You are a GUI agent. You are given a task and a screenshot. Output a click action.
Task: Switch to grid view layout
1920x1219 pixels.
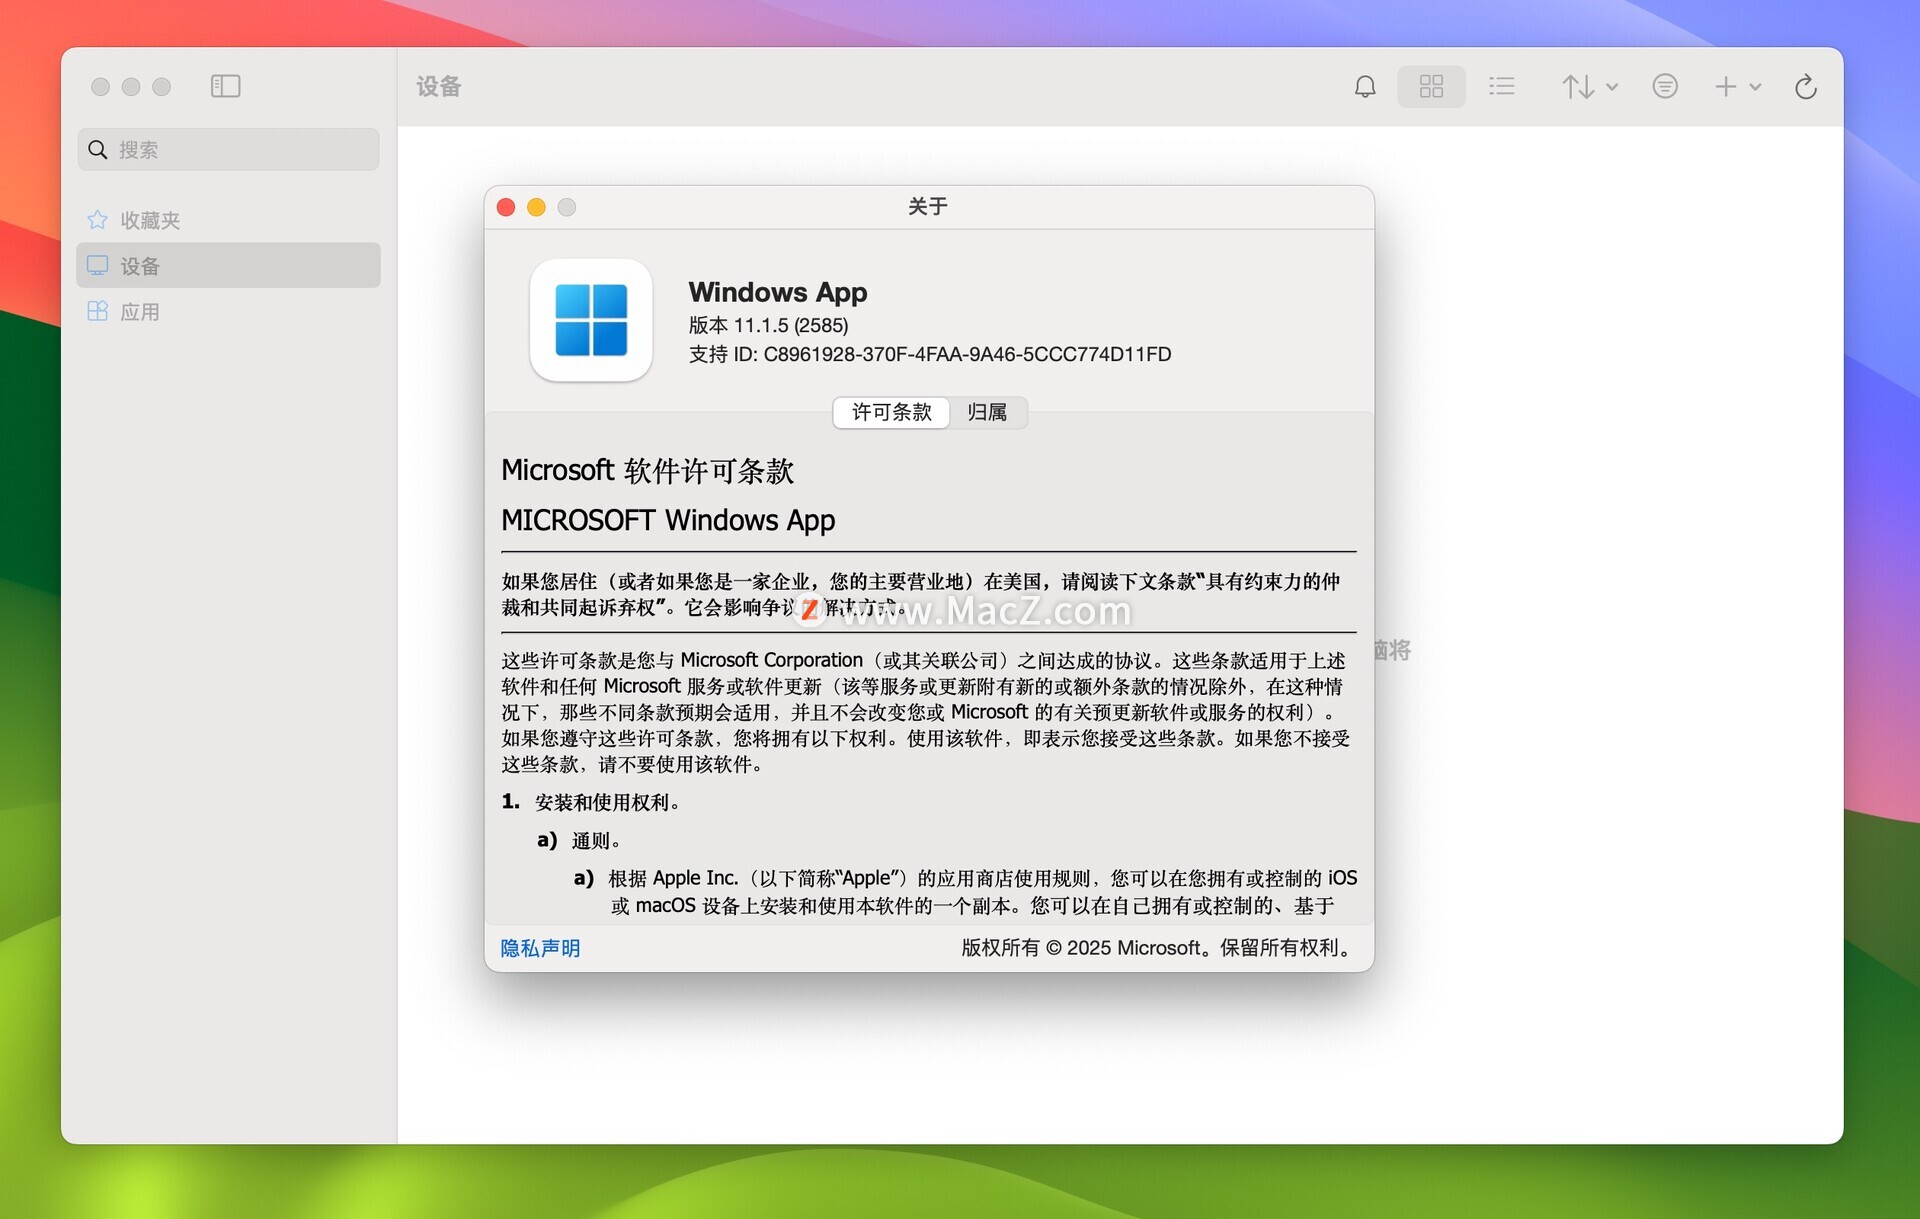[1431, 87]
